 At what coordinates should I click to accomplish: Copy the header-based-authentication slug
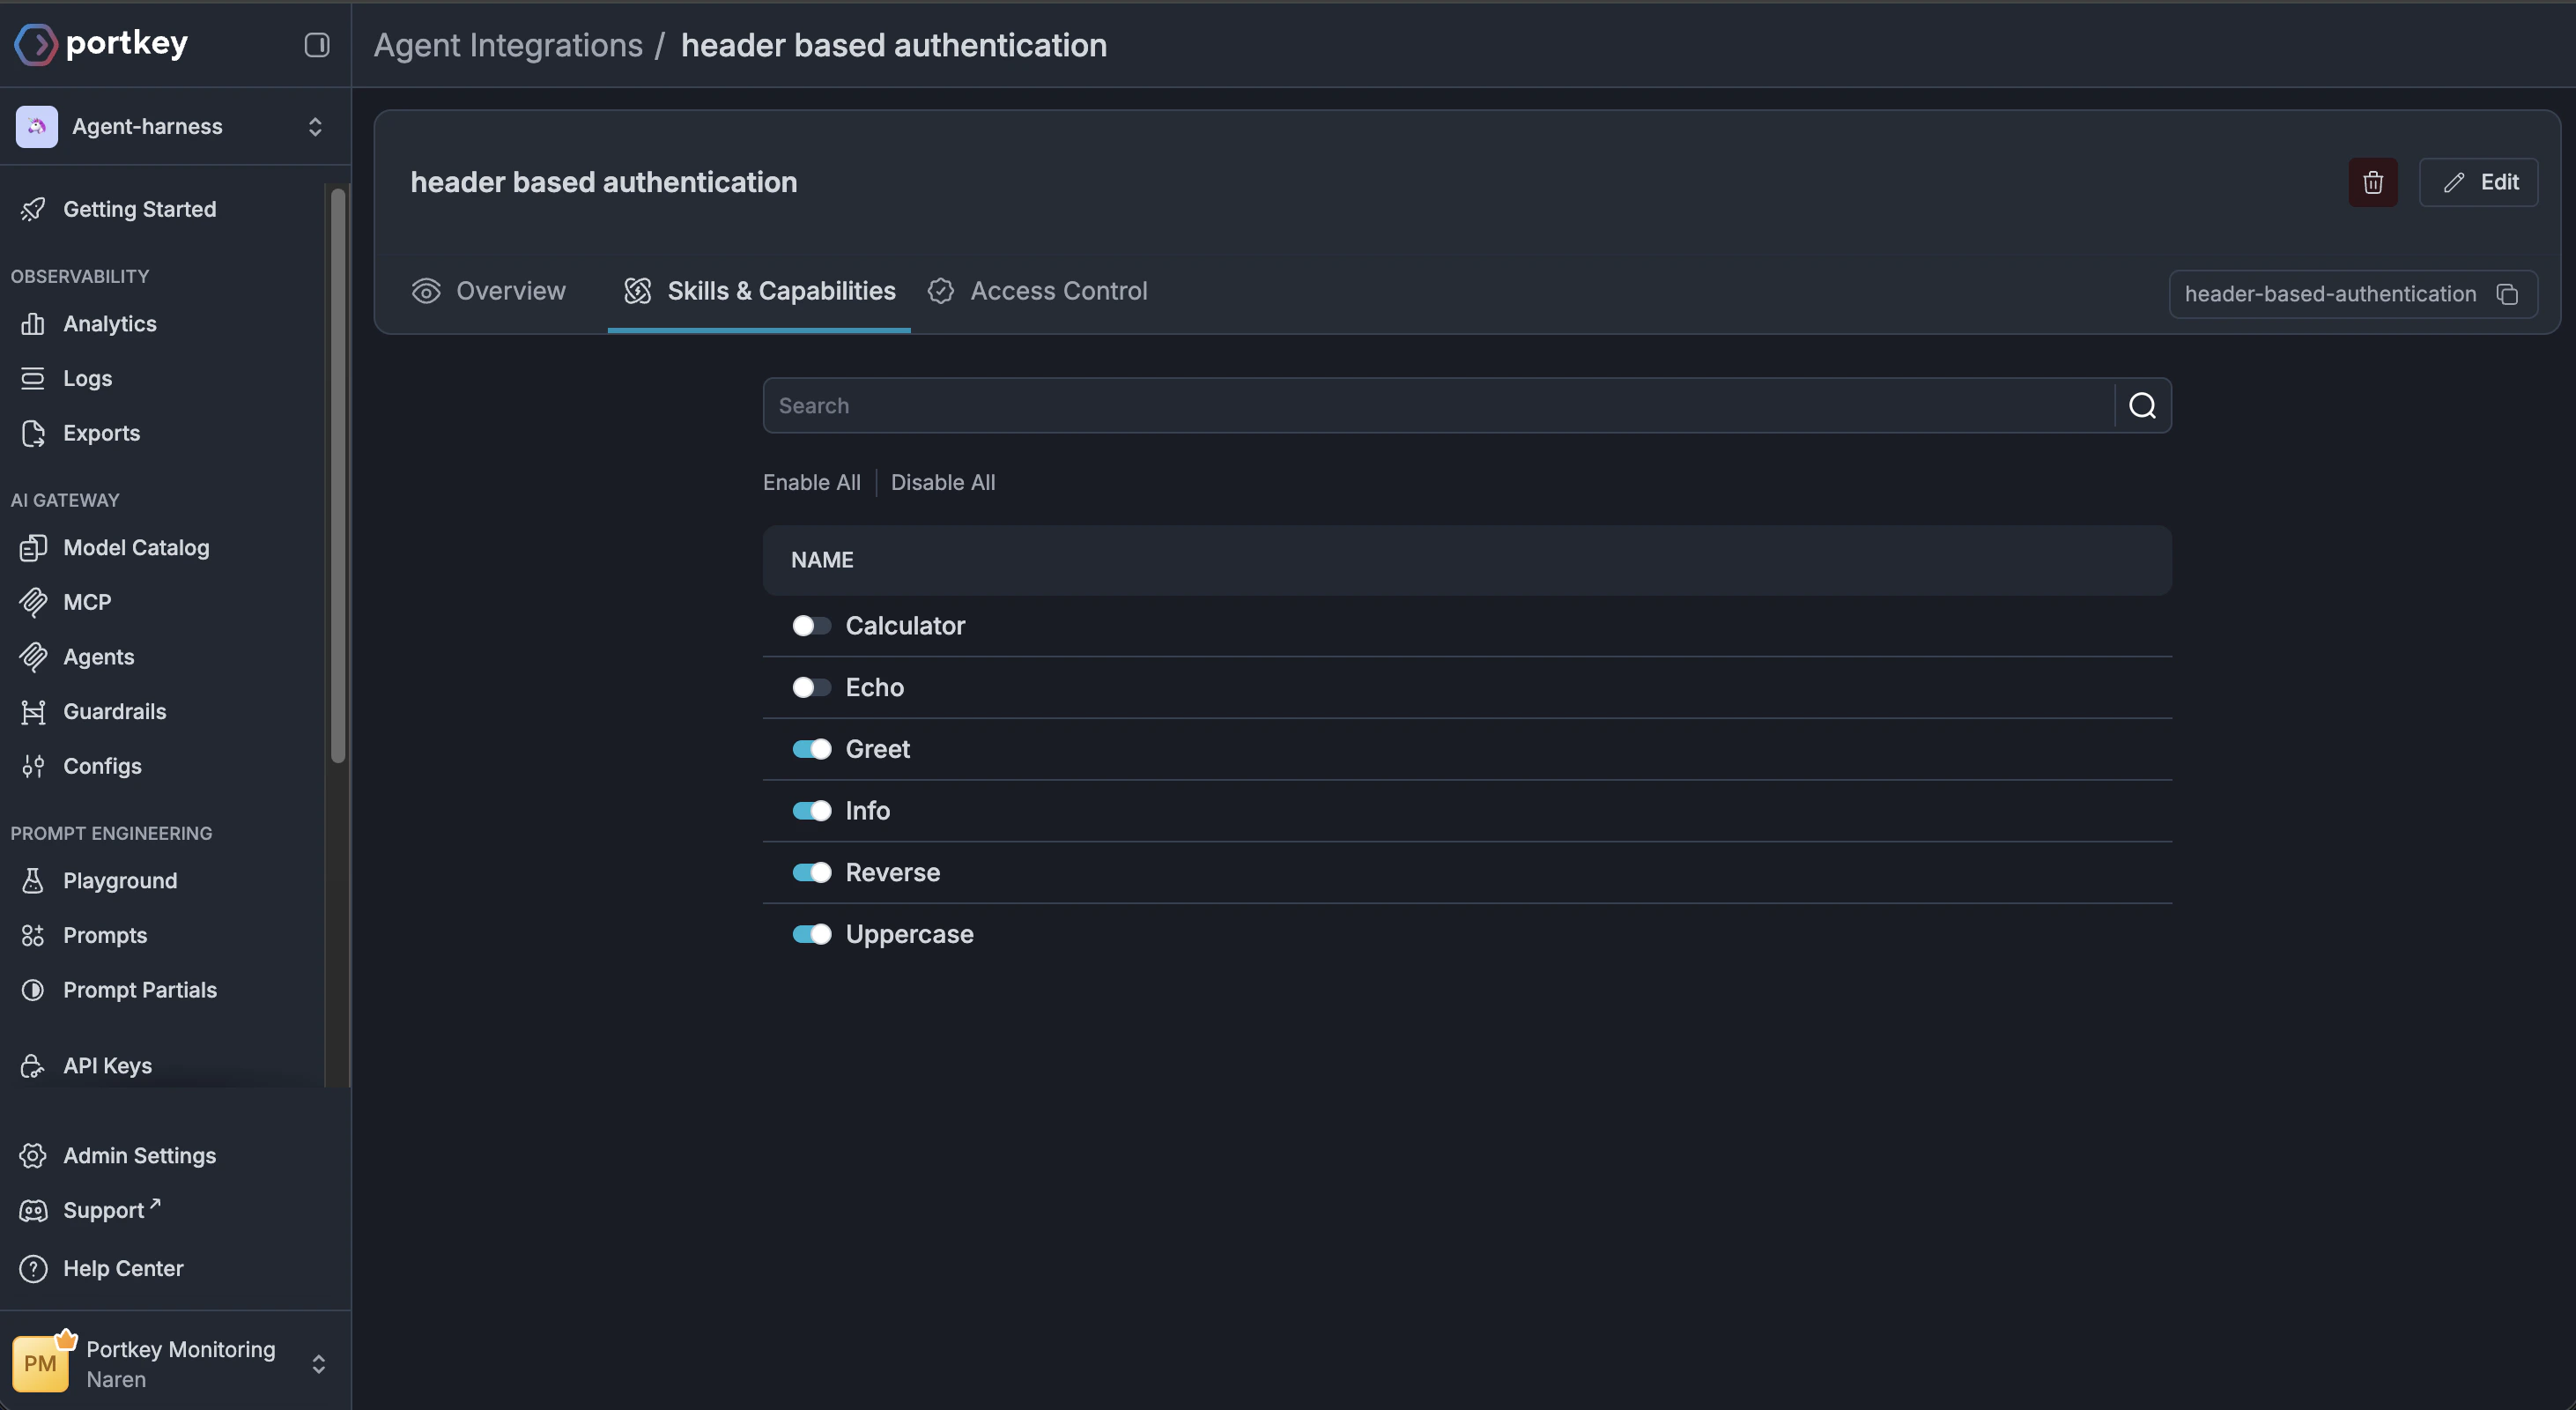[x=2507, y=294]
